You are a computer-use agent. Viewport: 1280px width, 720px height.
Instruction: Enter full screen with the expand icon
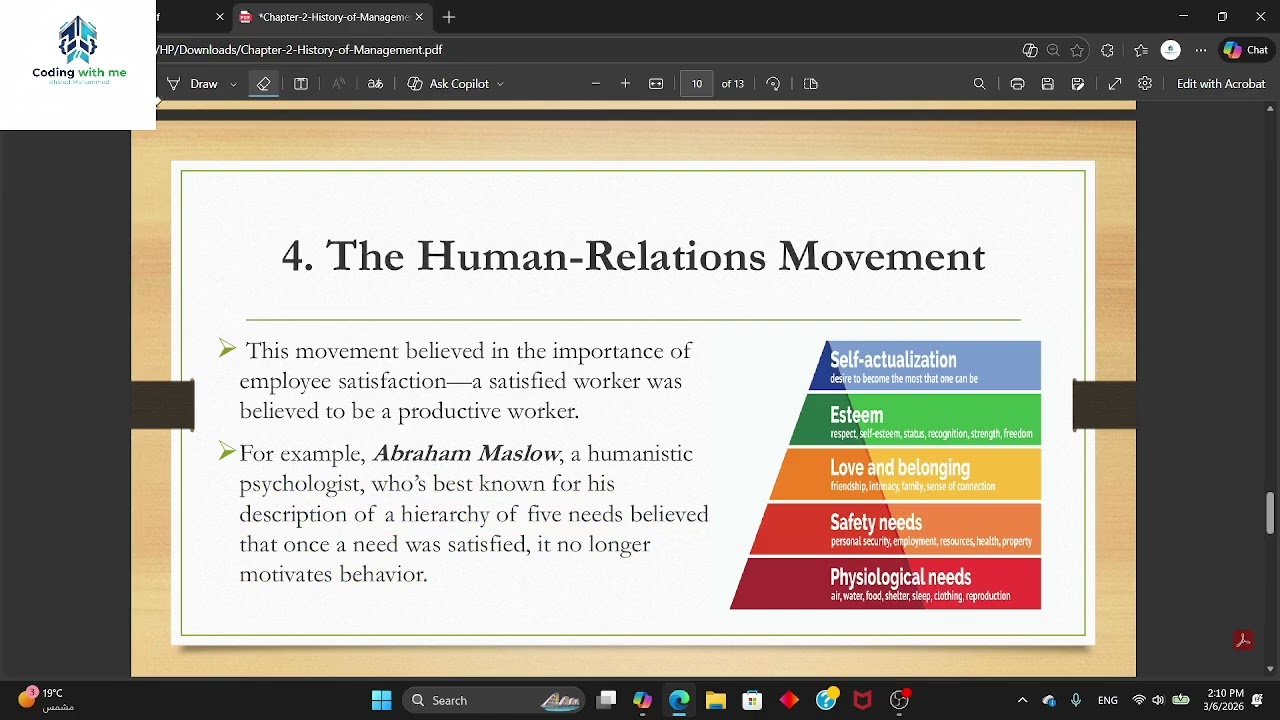(1115, 84)
